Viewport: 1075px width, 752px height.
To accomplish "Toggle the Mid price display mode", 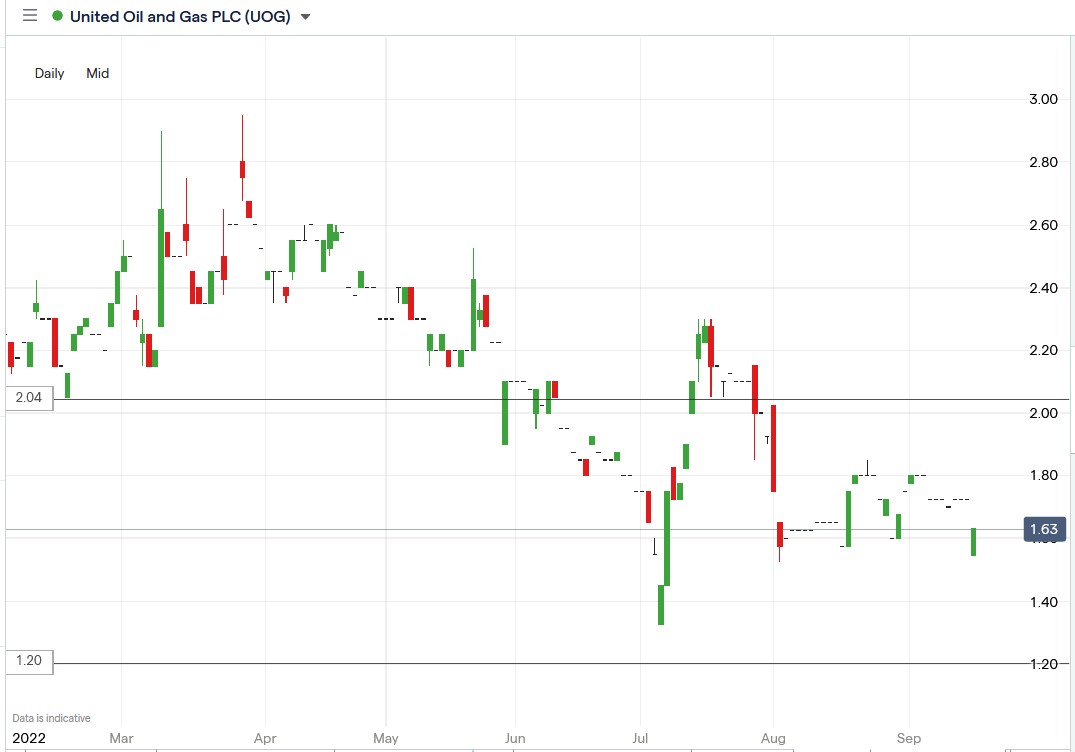I will (x=96, y=73).
